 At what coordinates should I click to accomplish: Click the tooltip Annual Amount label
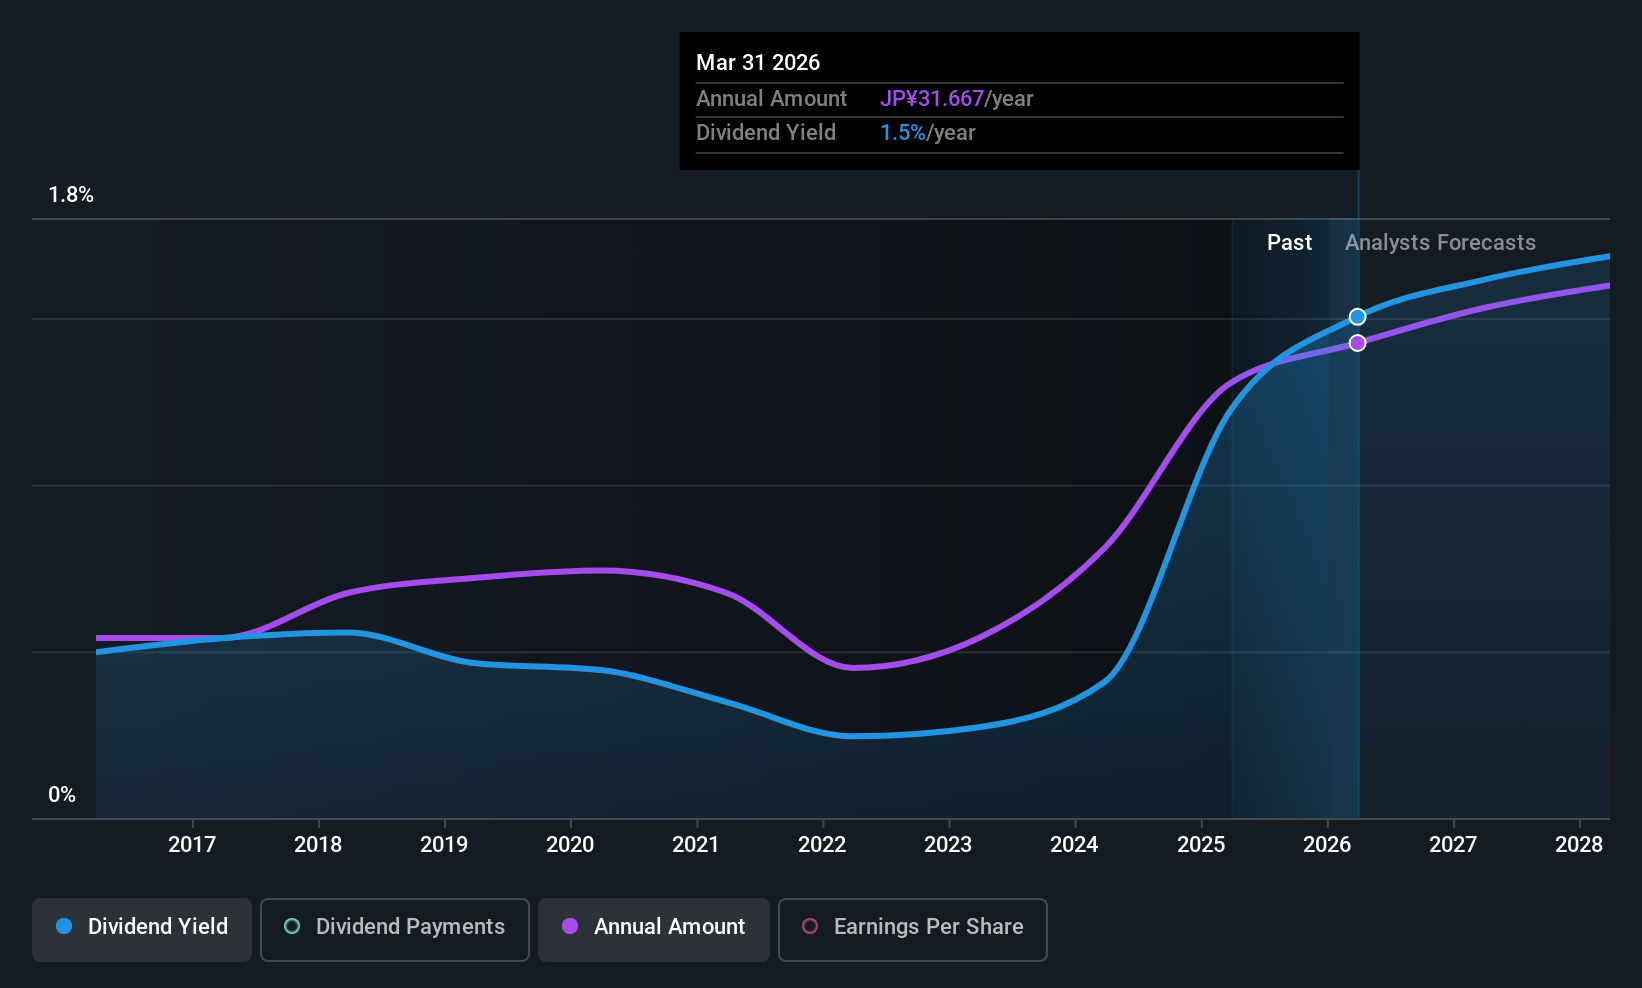pyautogui.click(x=771, y=99)
